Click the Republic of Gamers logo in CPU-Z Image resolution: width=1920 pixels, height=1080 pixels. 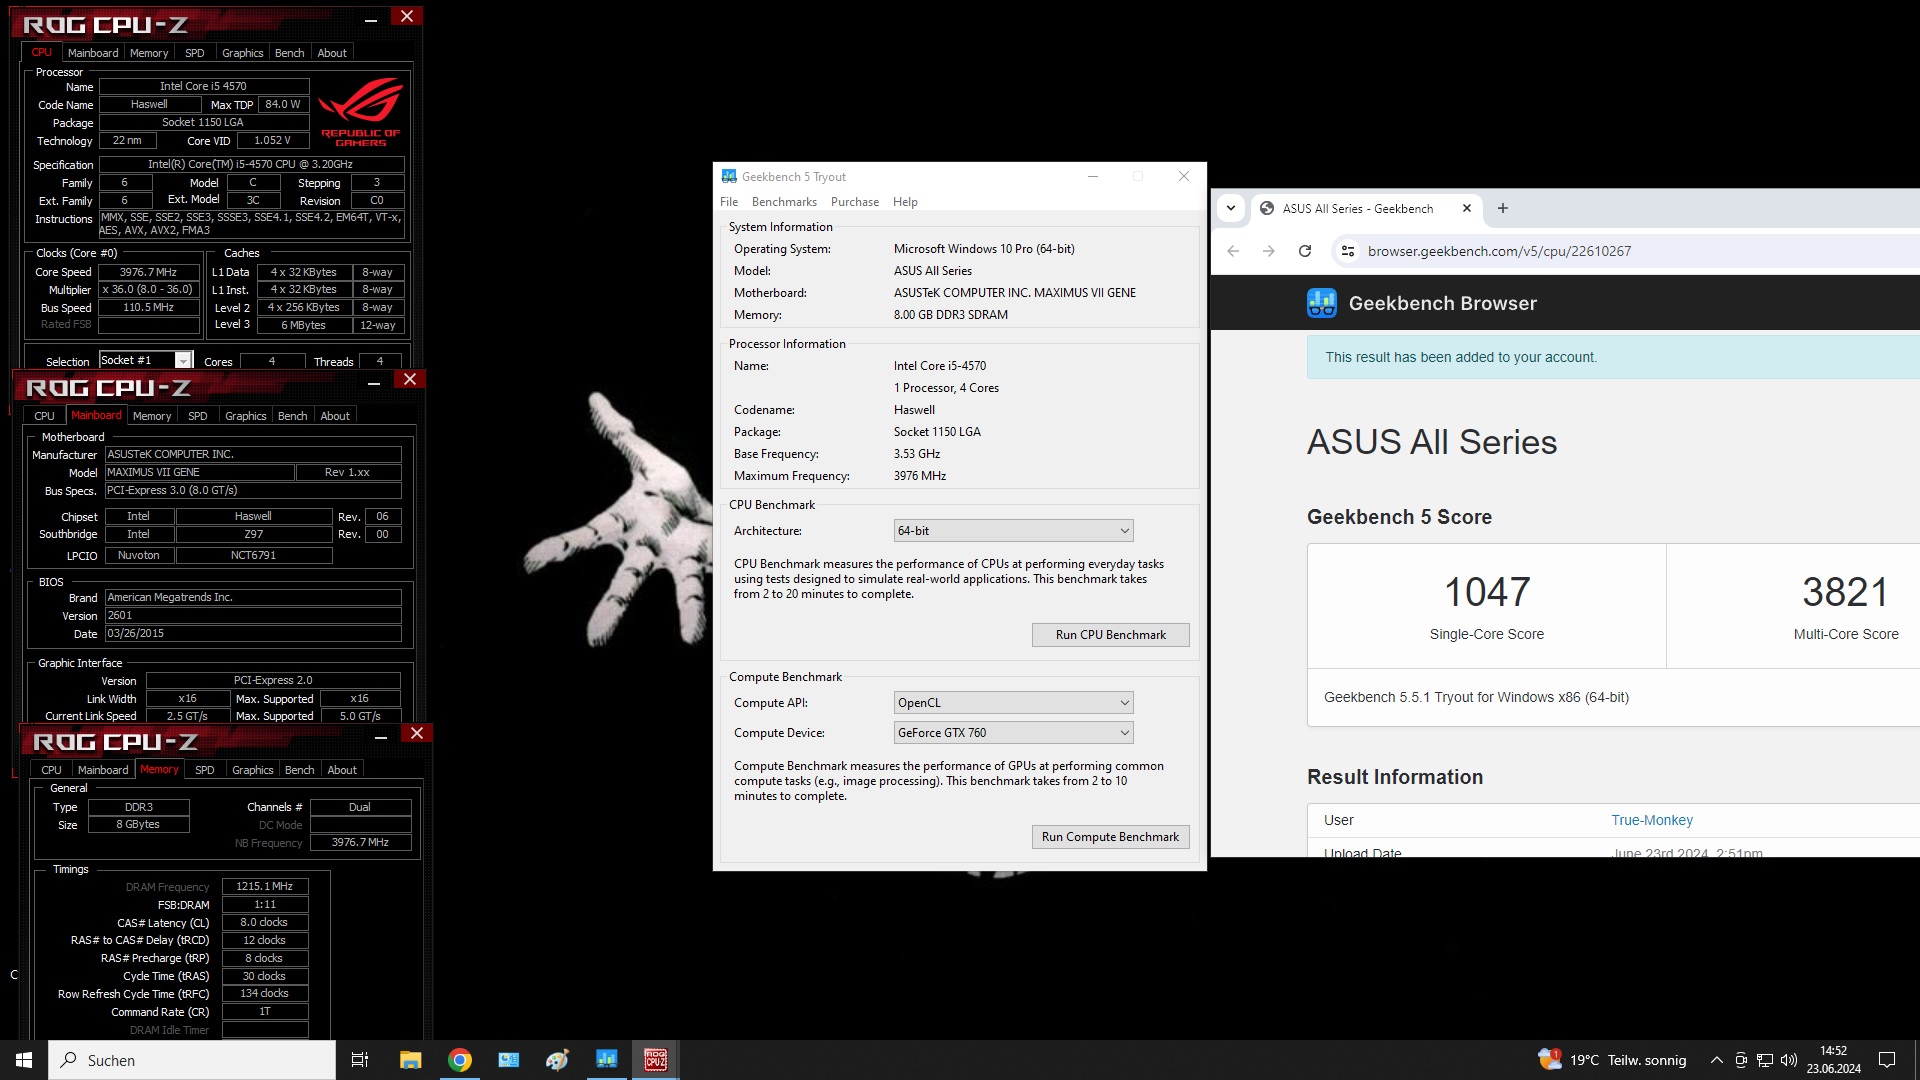pyautogui.click(x=360, y=111)
